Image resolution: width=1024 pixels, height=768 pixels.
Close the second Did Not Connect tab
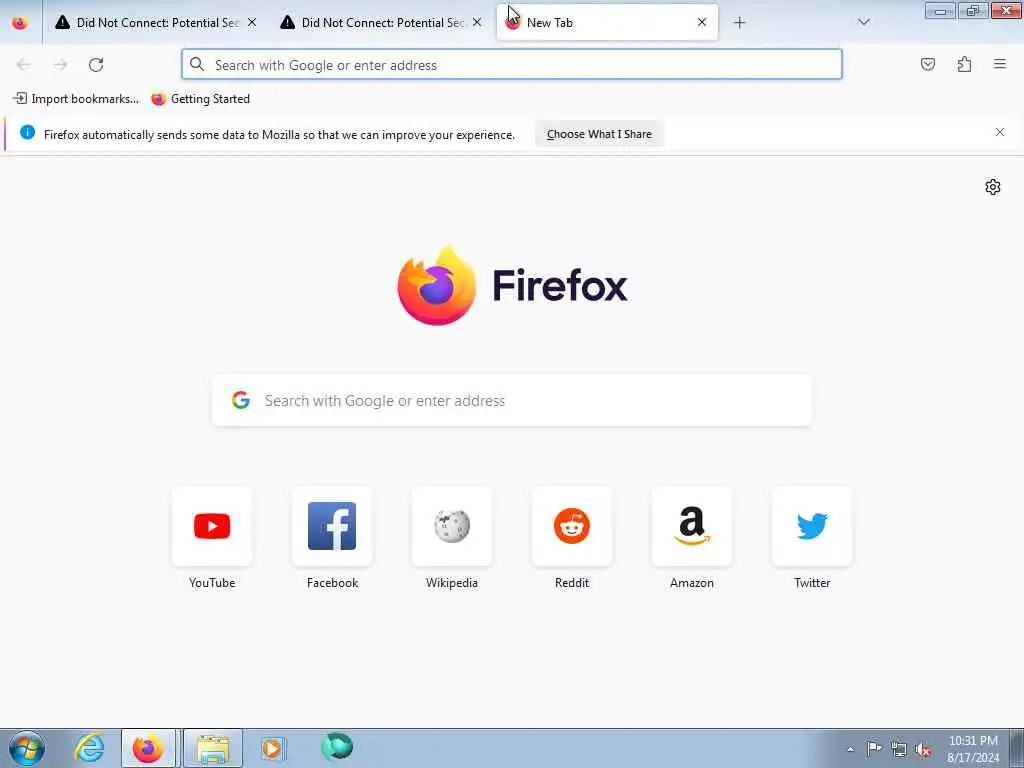click(x=477, y=23)
